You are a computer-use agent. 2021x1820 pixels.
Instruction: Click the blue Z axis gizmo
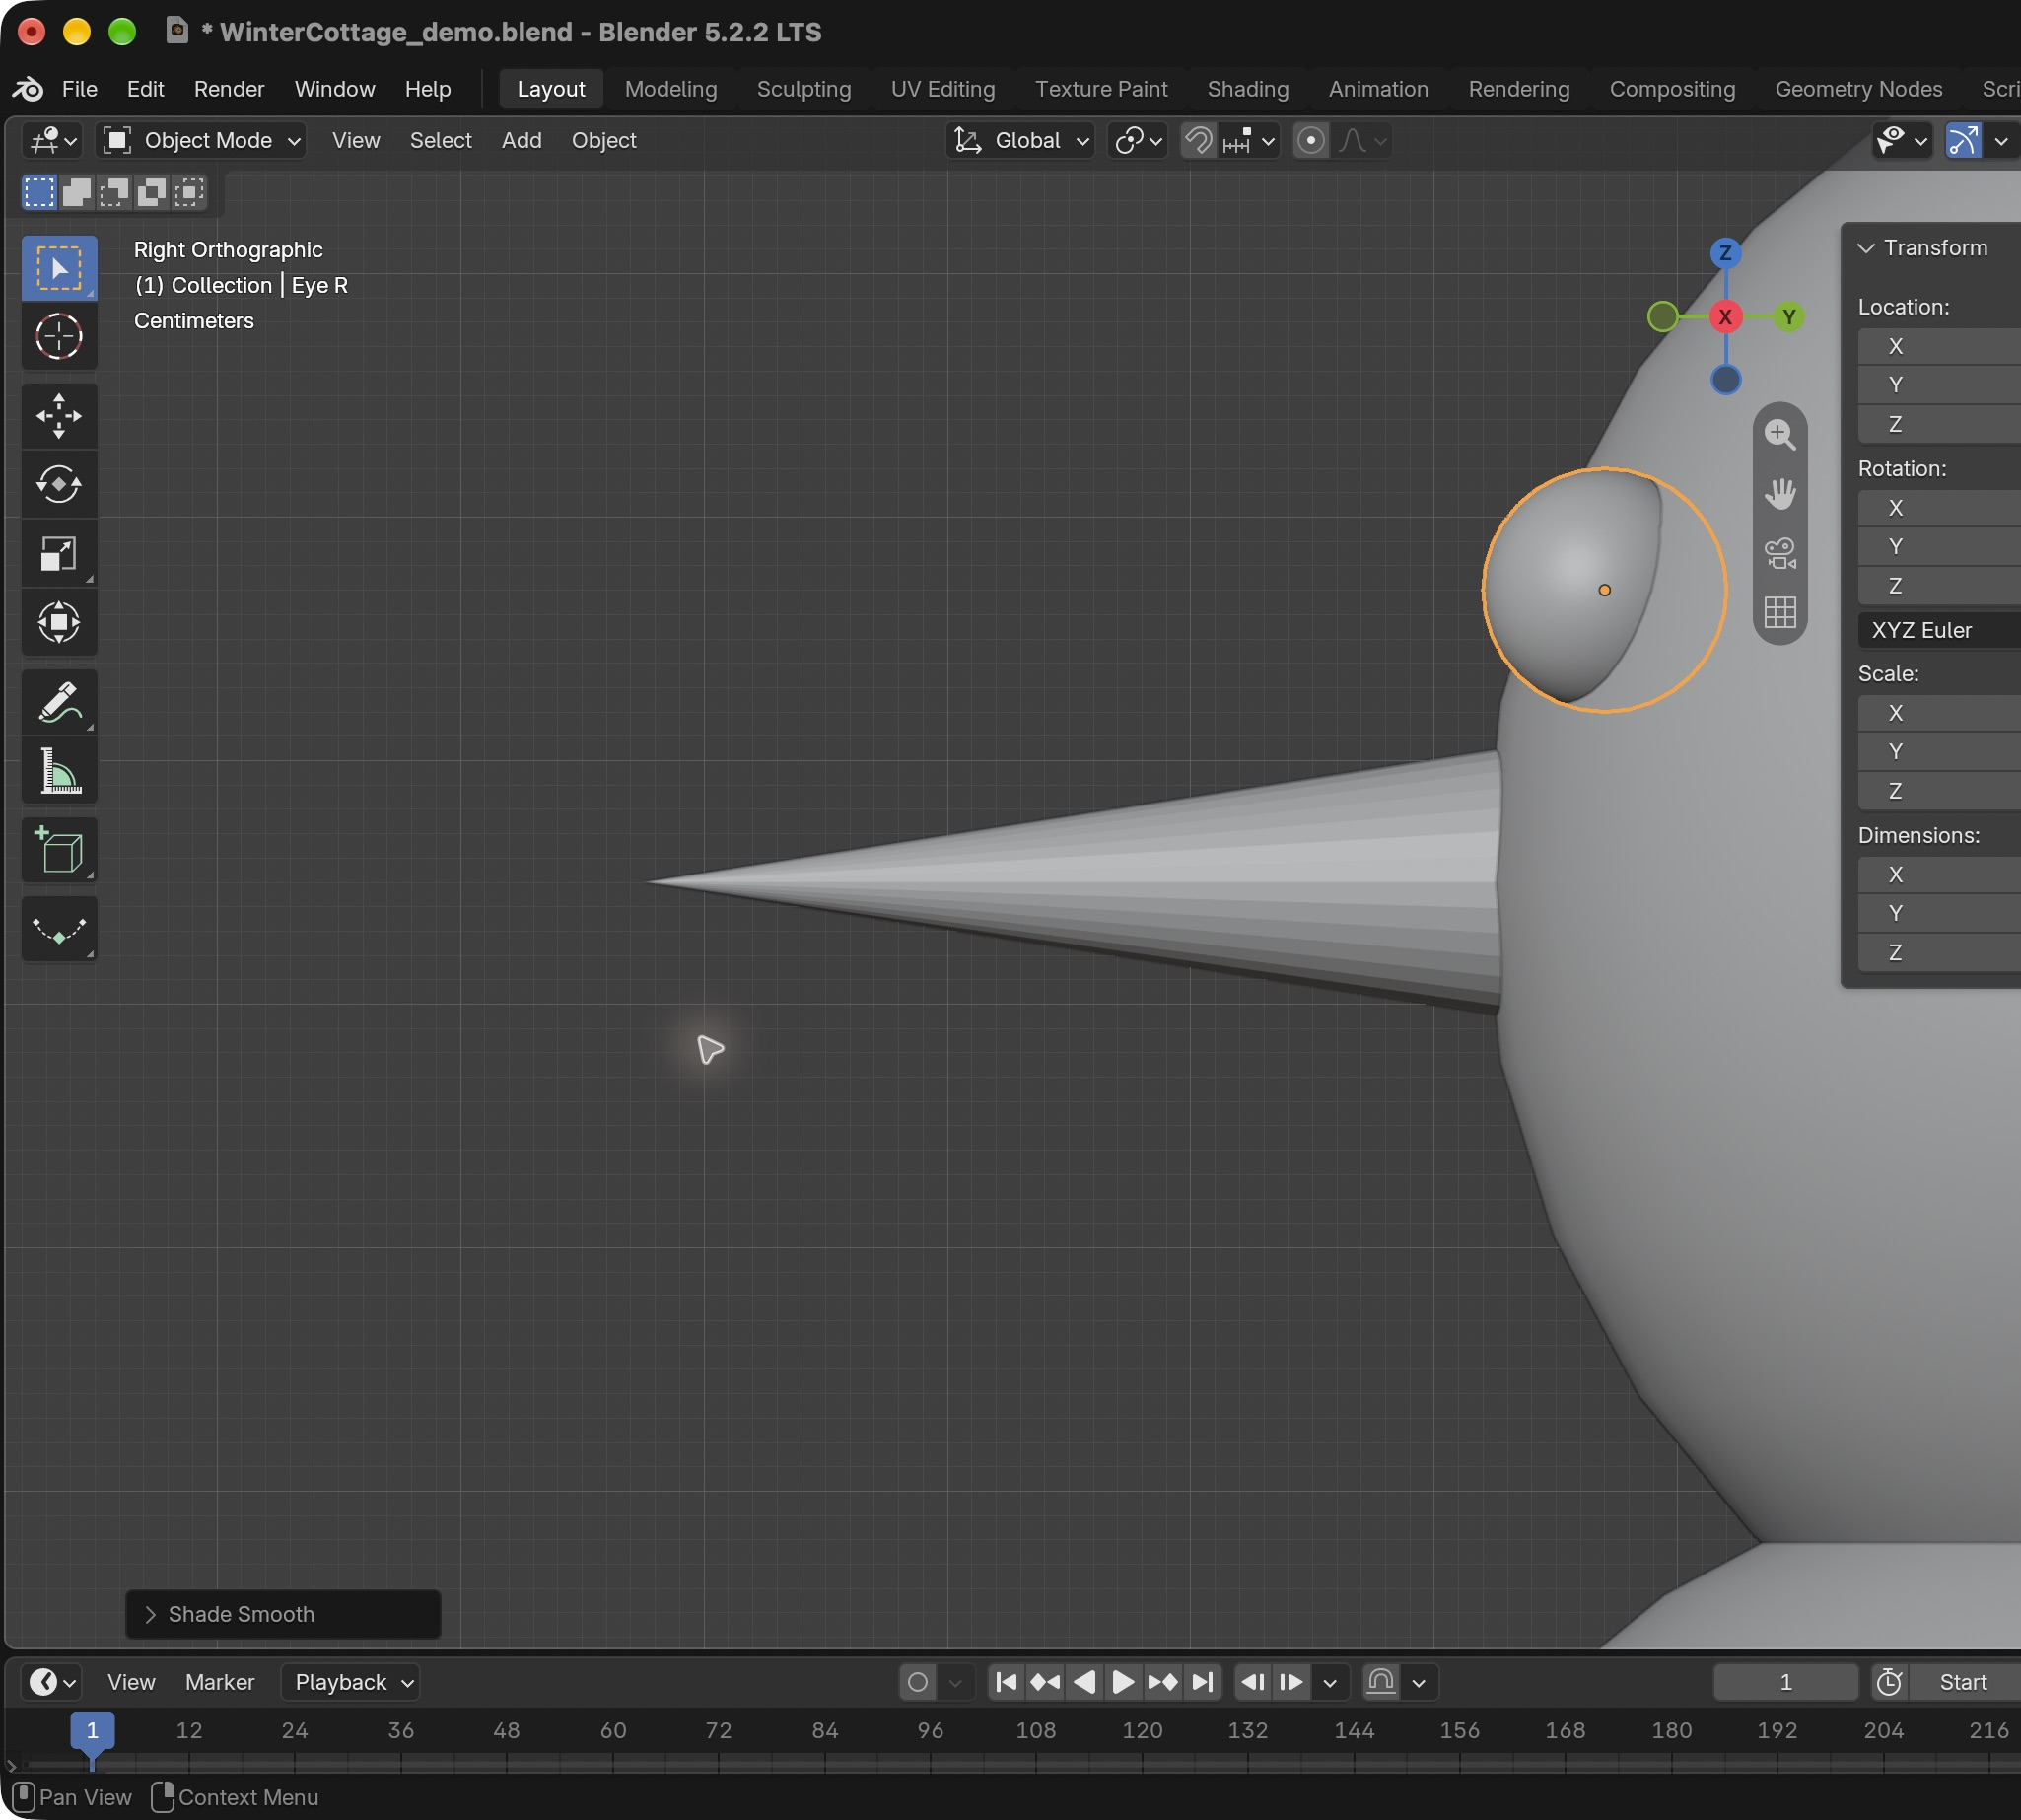coord(1725,253)
